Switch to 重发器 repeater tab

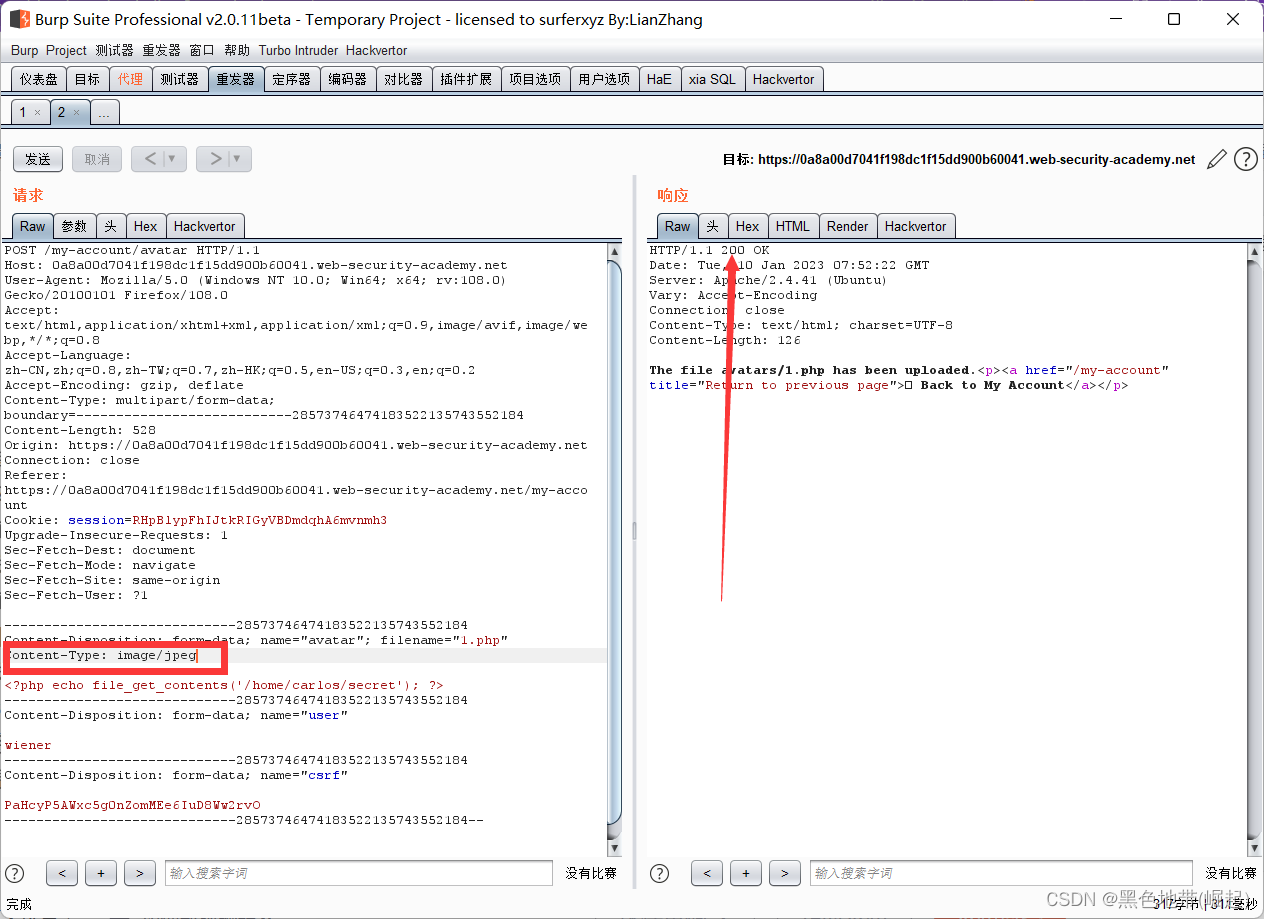pos(236,79)
